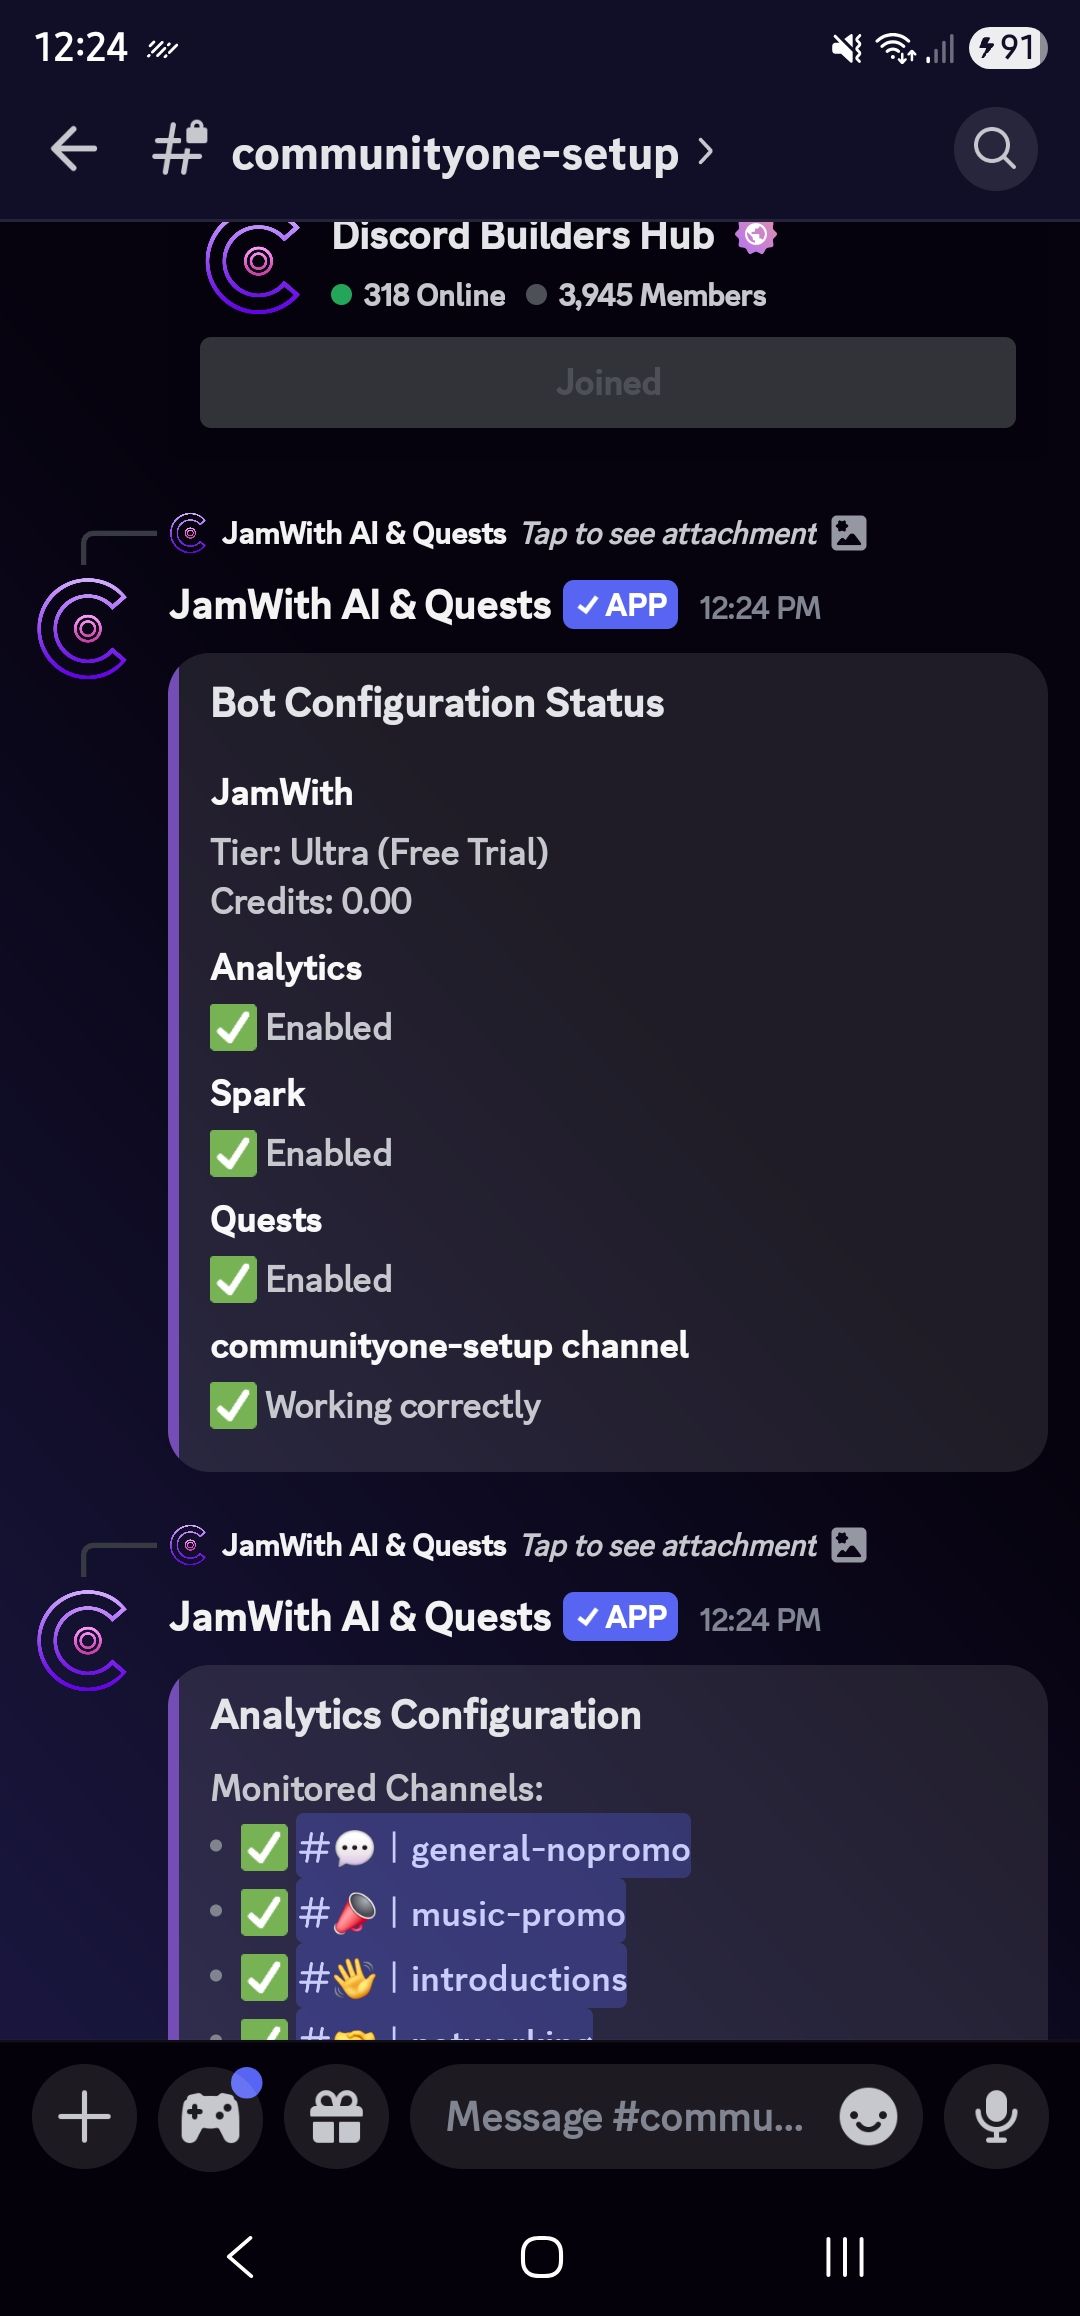The image size is (1080, 2316).
Task: Tap the JamWith avatar on Bot Configuration message
Action: [x=83, y=628]
